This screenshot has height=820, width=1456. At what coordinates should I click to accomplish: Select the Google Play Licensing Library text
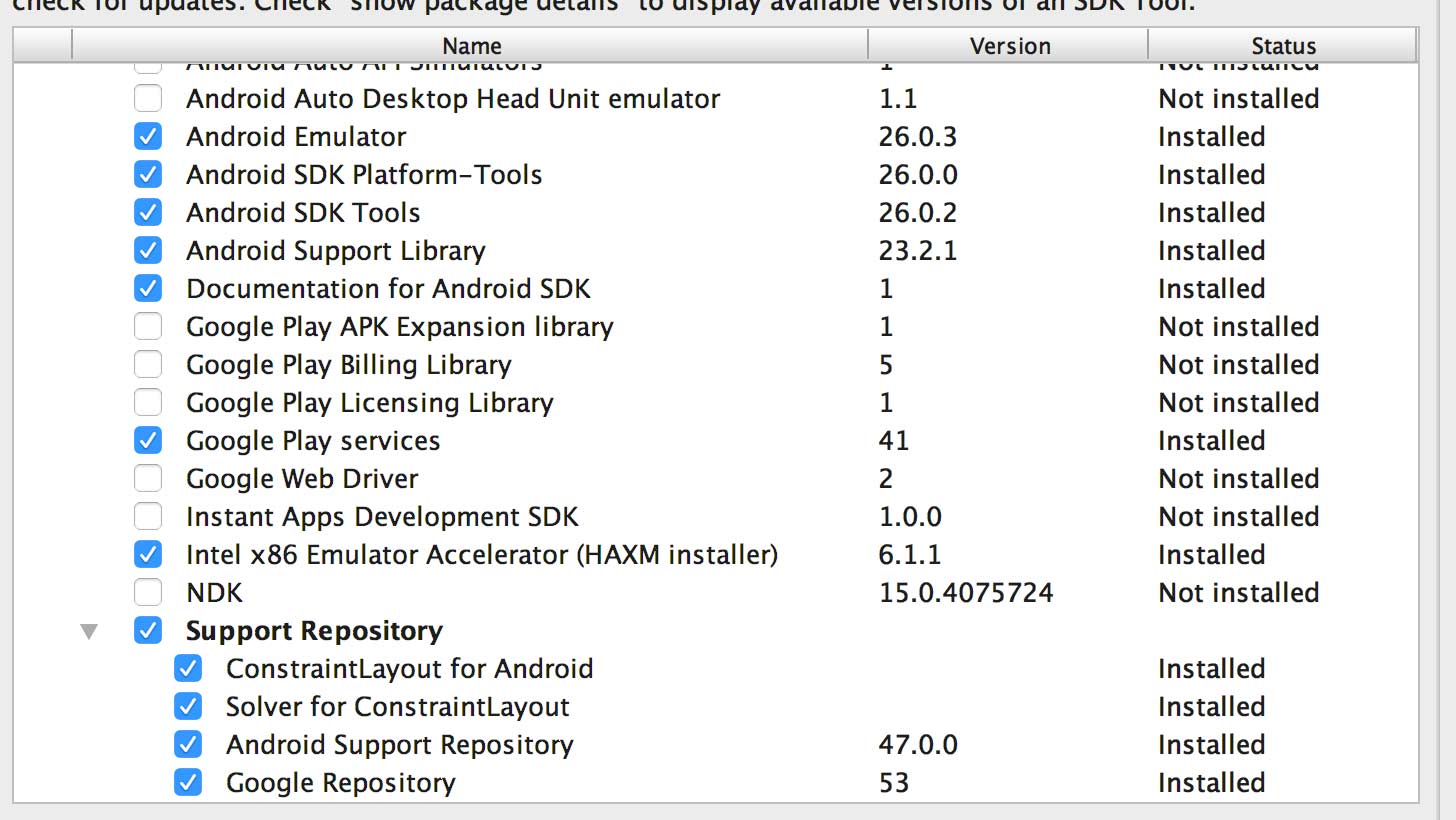click(370, 403)
